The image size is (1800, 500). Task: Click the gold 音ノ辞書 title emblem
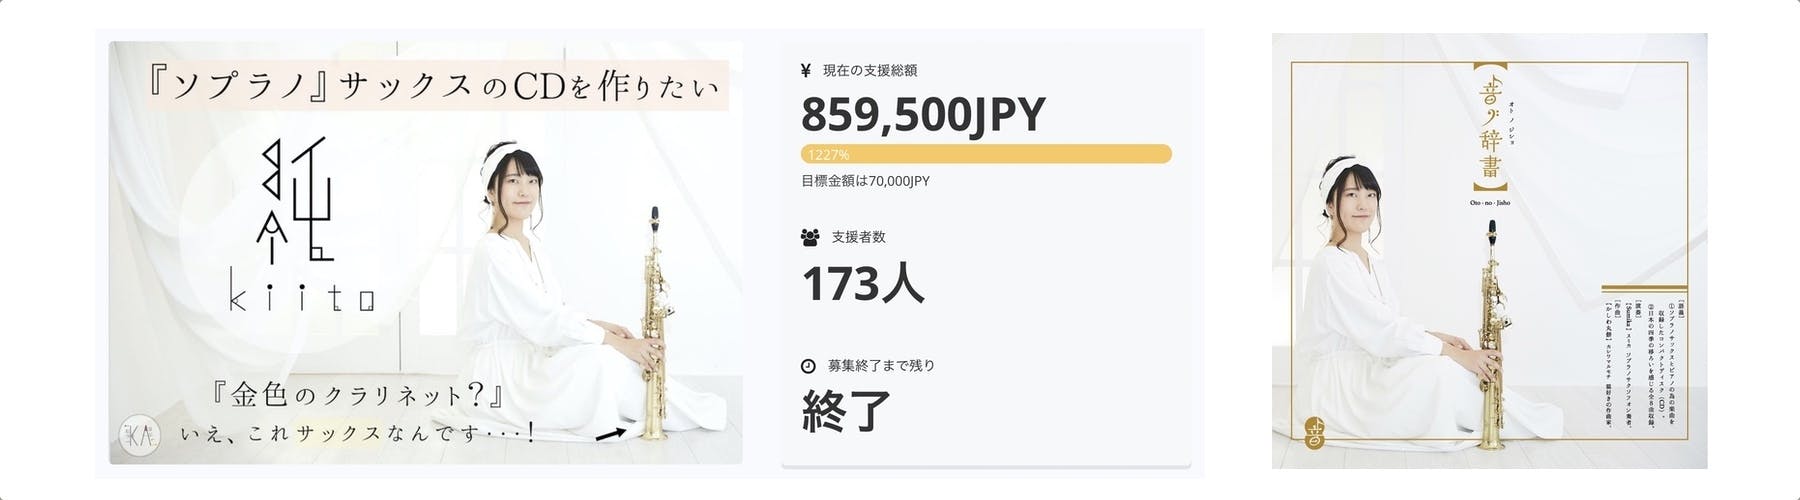click(x=1489, y=127)
